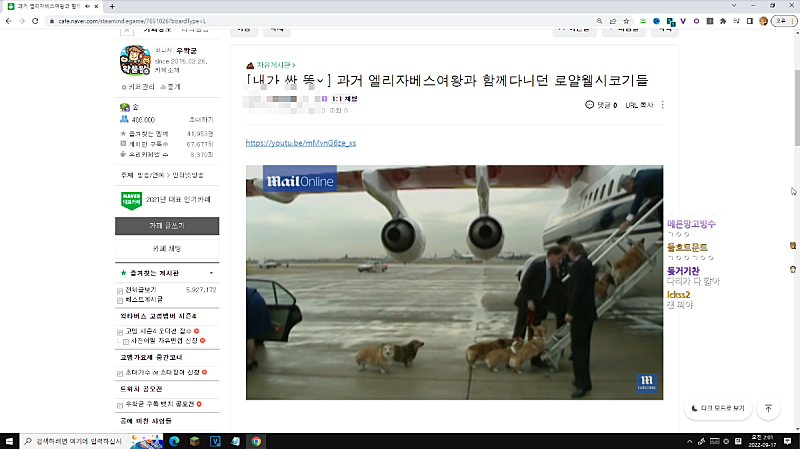Open tab search chevron in title bar
Image resolution: width=800 pixels, height=449 pixels.
tap(734, 6)
